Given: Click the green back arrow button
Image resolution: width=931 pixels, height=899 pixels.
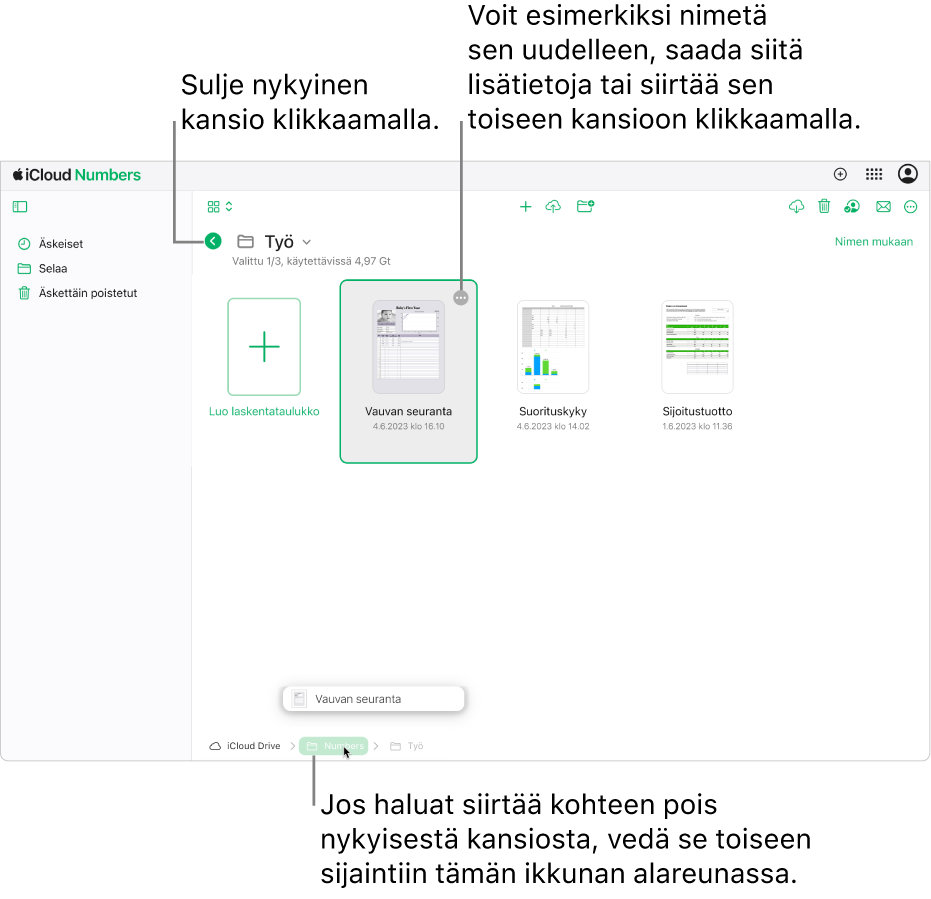Looking at the screenshot, I should coord(213,241).
